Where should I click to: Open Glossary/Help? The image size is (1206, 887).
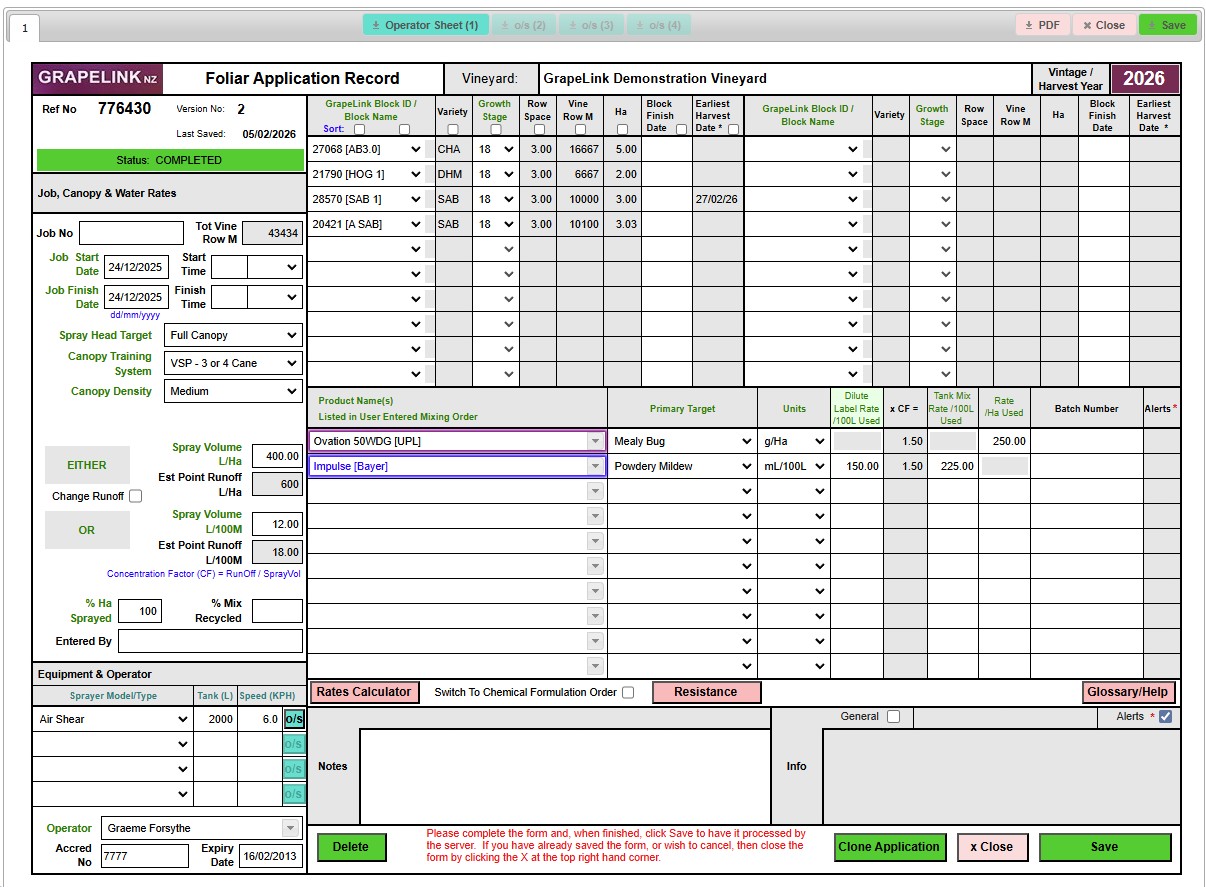coord(1127,692)
